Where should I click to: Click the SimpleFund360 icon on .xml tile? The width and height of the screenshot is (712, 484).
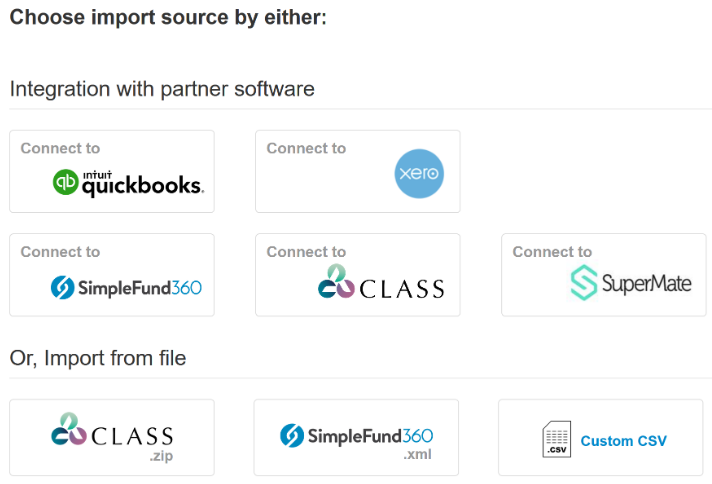[x=292, y=435]
